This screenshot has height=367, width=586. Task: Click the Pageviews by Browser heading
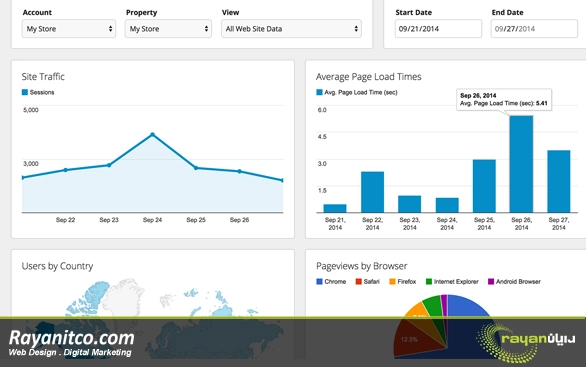[x=361, y=266]
